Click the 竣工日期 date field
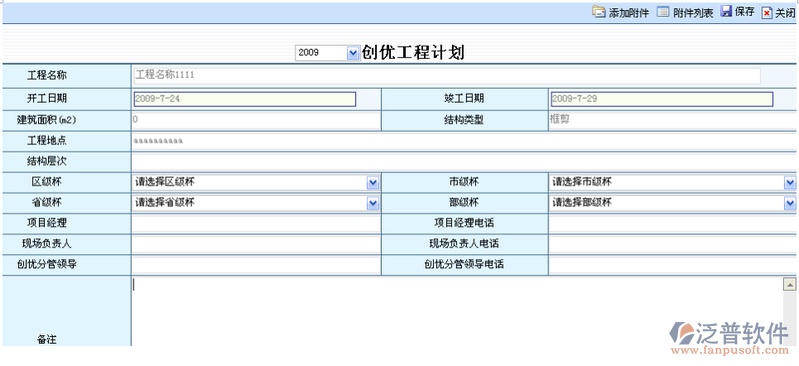The height and width of the screenshot is (366, 799). [x=662, y=99]
